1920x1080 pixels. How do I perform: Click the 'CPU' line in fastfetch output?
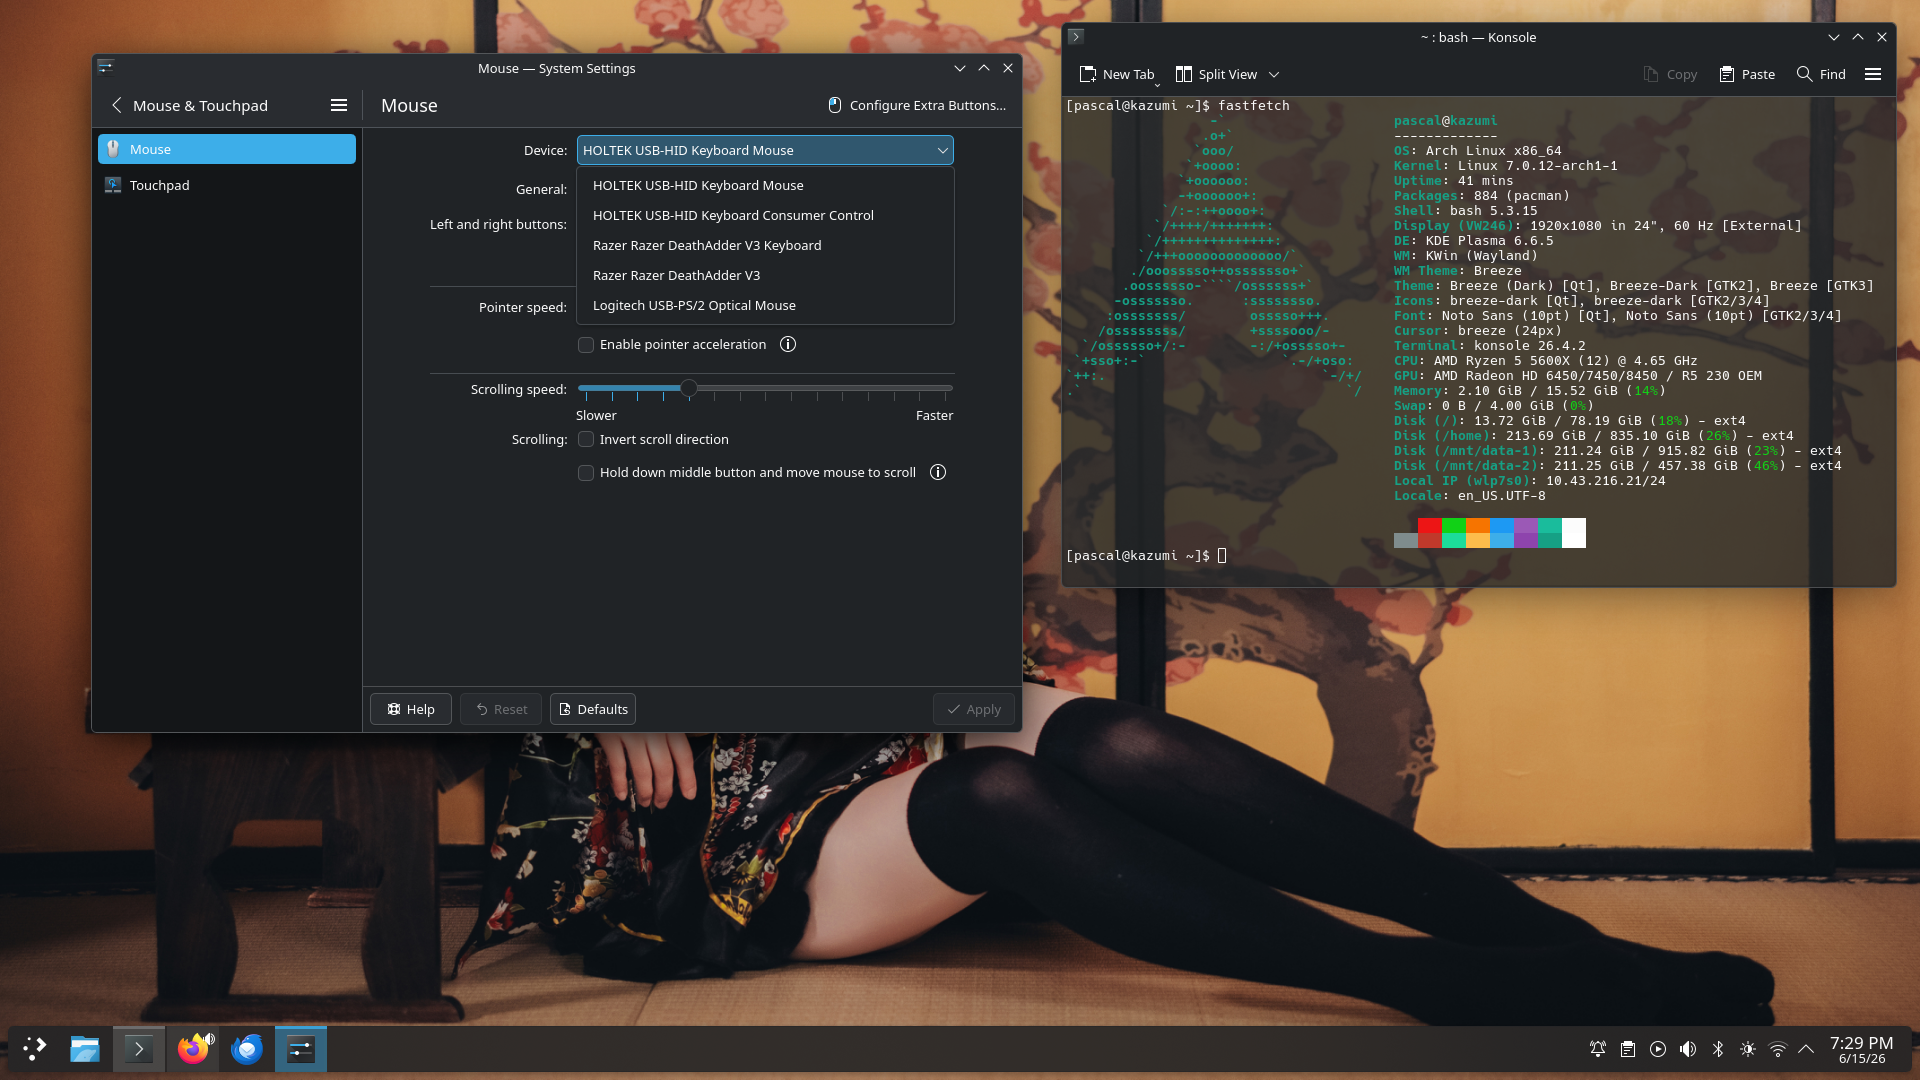point(1546,360)
